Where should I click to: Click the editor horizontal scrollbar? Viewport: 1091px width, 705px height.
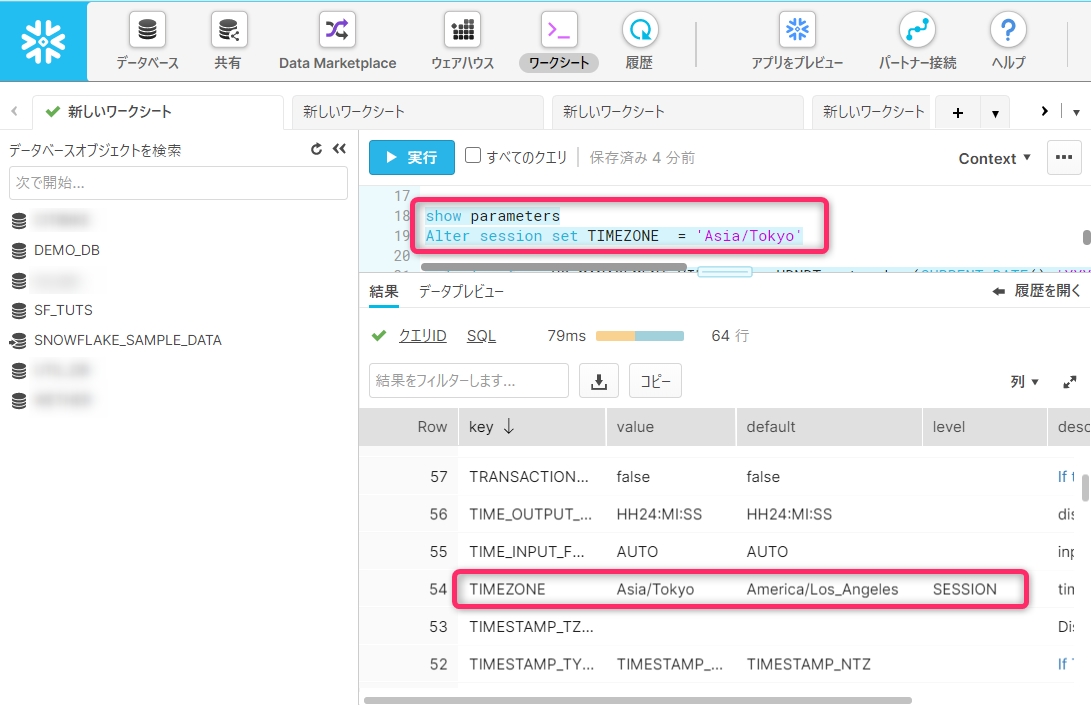(x=554, y=267)
